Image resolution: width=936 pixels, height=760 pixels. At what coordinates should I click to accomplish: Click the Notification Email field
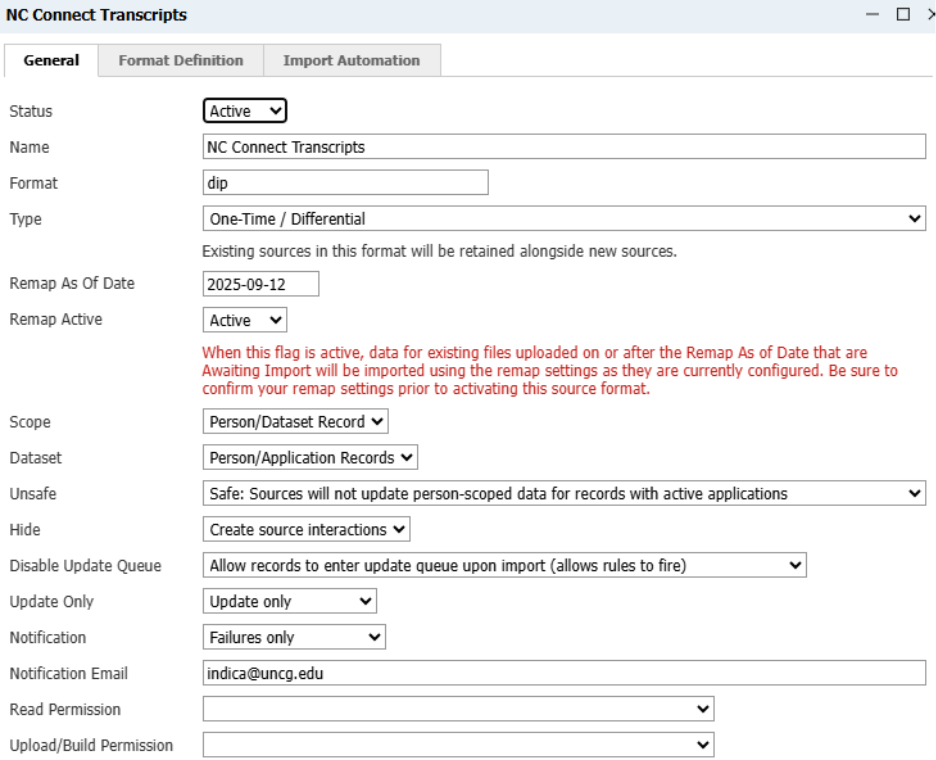(x=564, y=673)
